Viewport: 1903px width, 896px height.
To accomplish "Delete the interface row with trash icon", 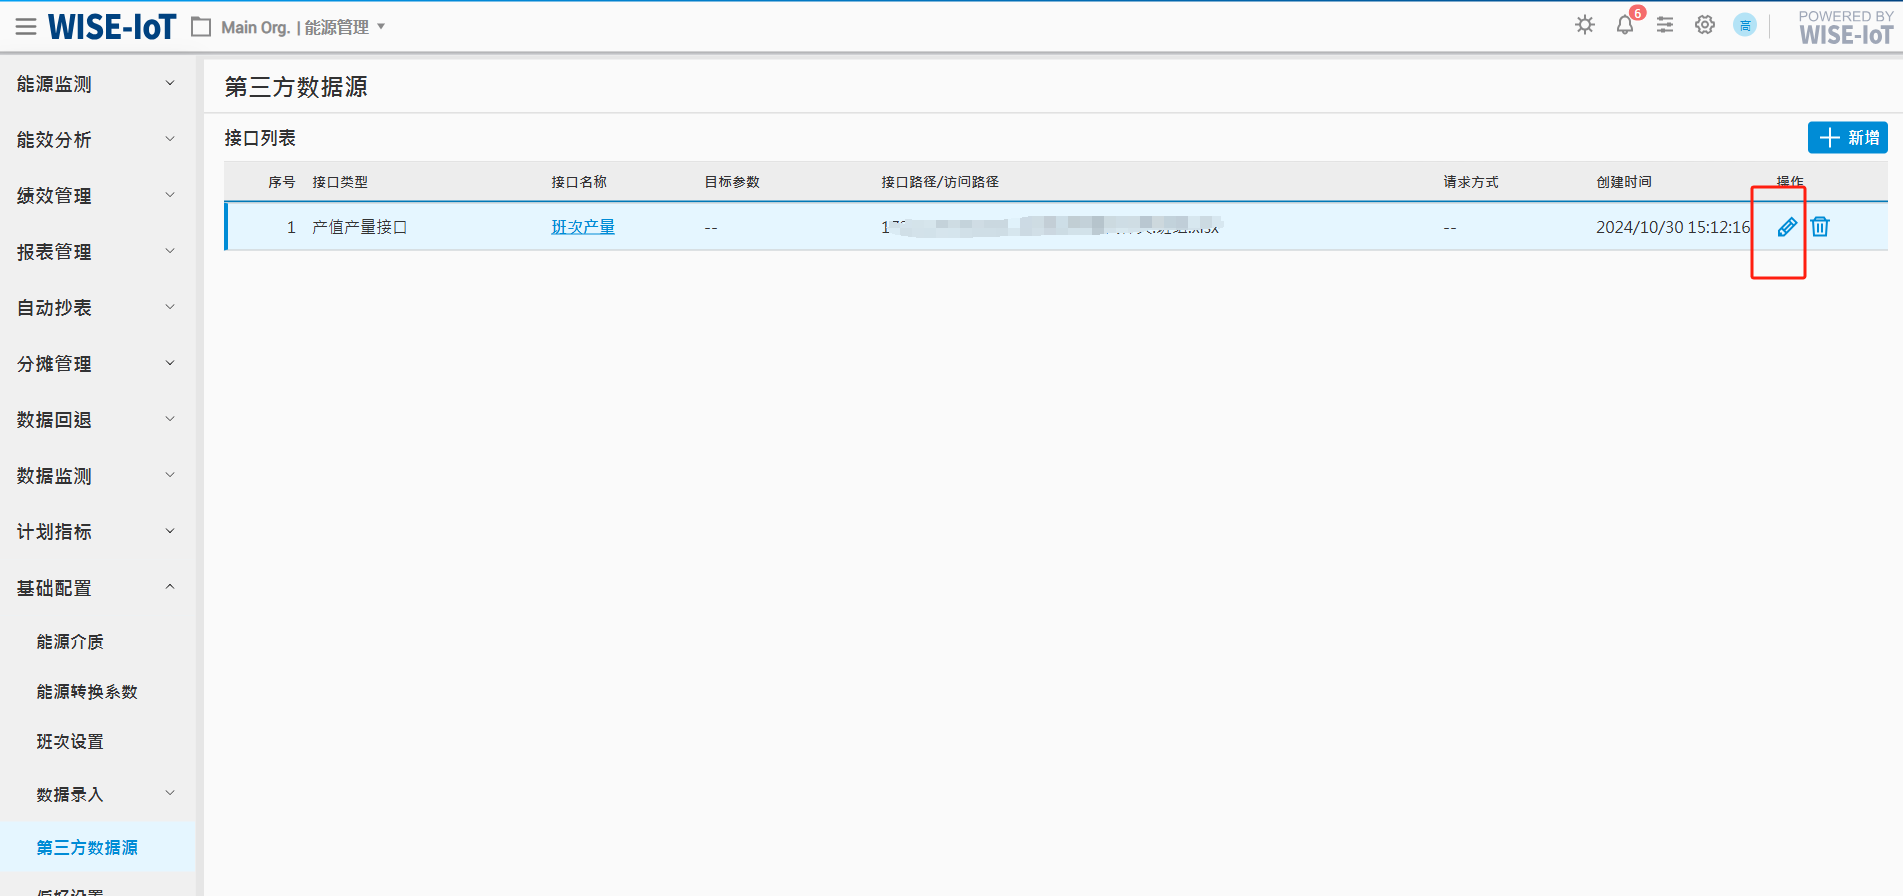I will tap(1820, 227).
